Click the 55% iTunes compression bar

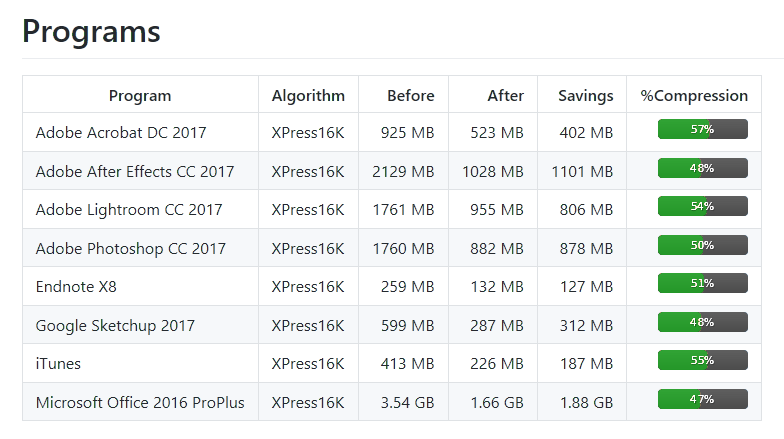tap(702, 360)
